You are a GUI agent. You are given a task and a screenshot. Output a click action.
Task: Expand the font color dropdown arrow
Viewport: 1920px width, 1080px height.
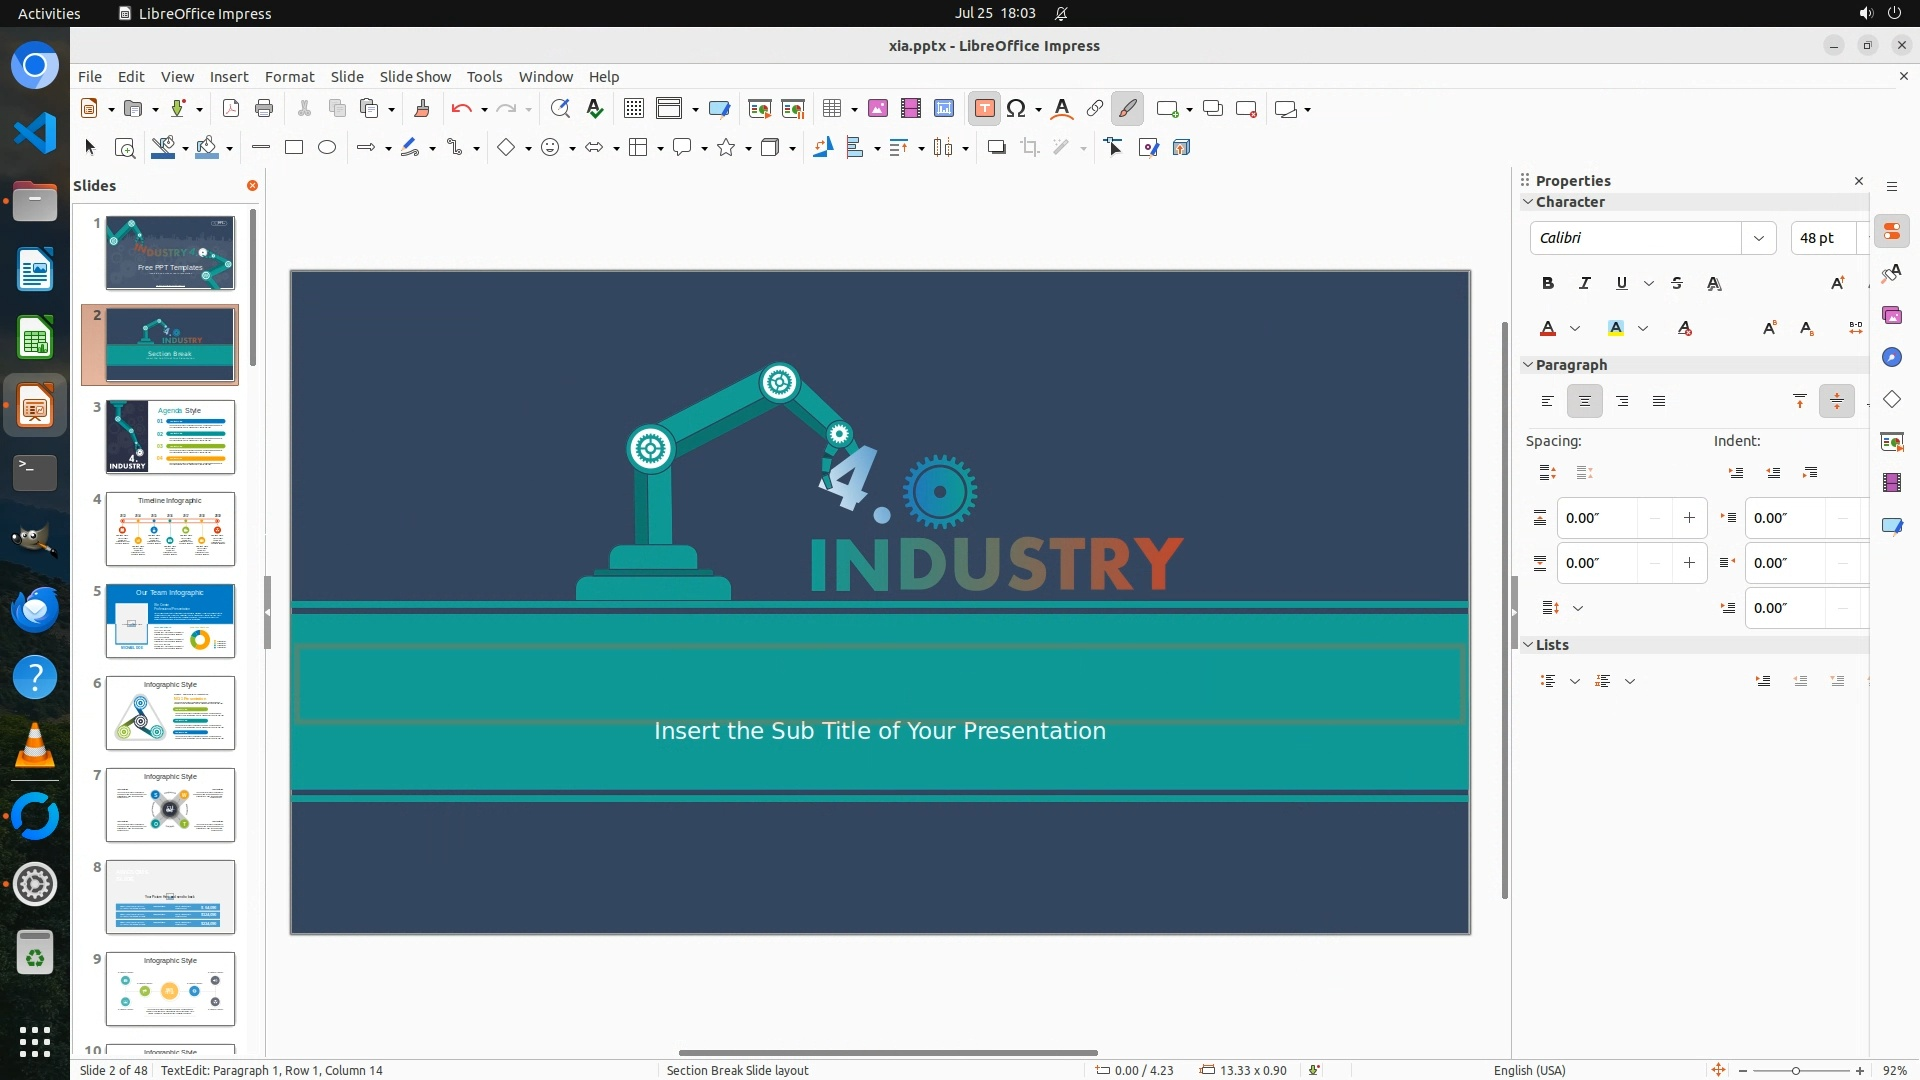click(1575, 329)
